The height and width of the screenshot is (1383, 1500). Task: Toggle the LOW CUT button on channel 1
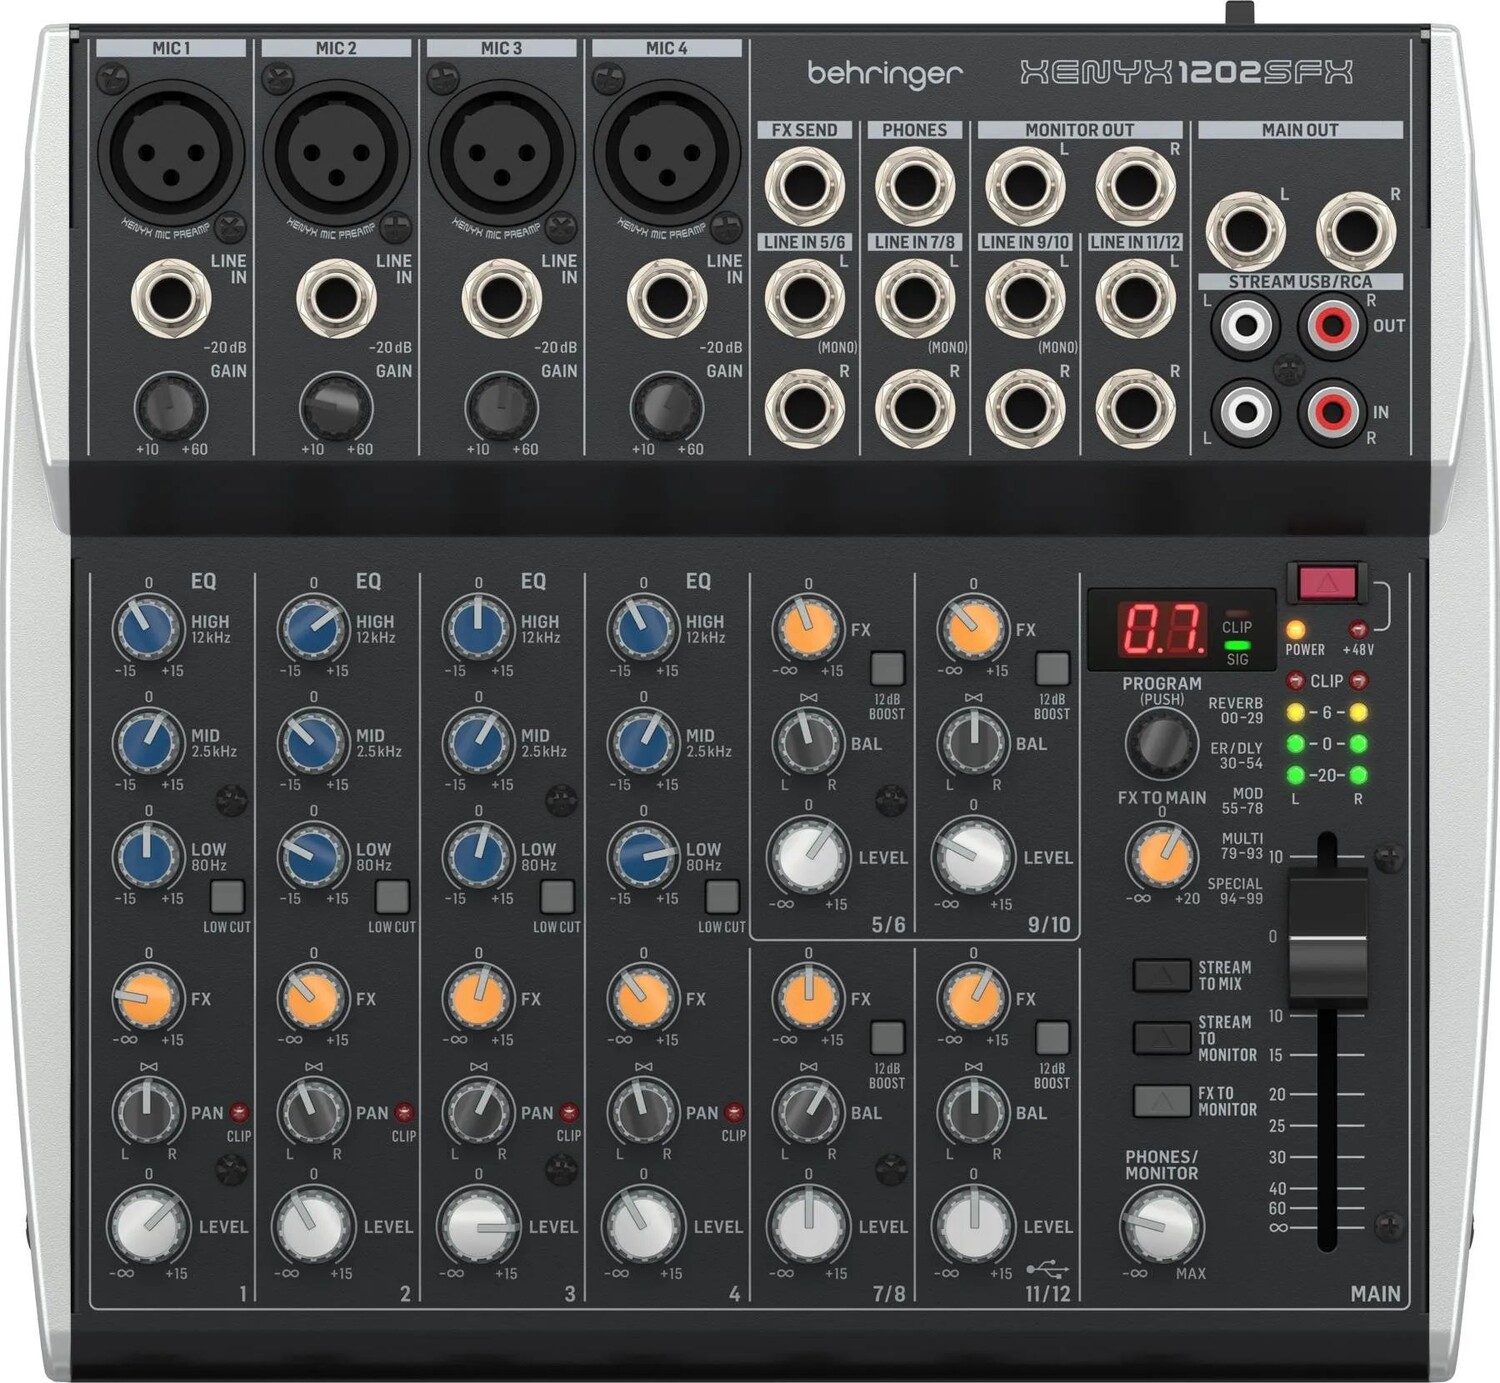(227, 897)
